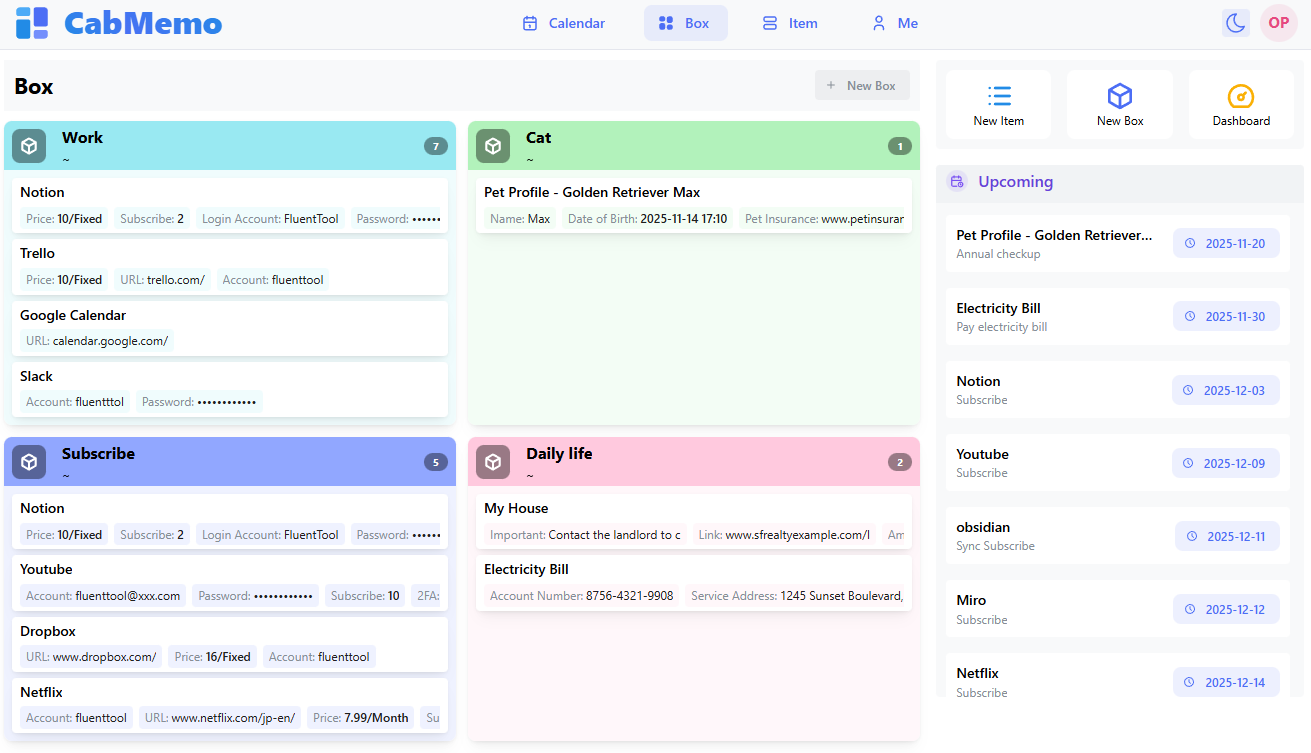
Task: Click the Upcoming calendar icon
Action: click(x=957, y=182)
